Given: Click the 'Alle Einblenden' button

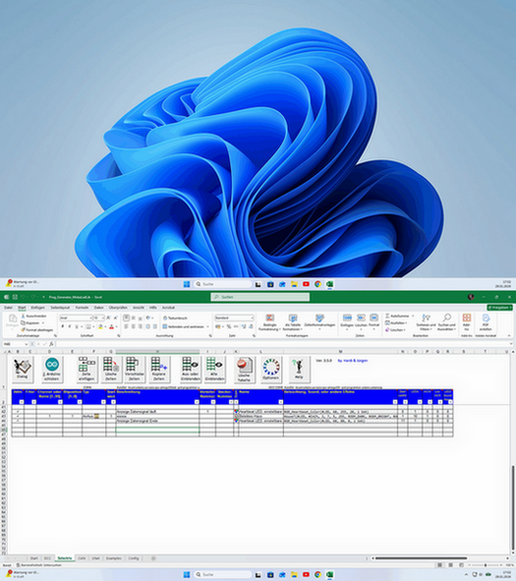Looking at the screenshot, I should [214, 369].
